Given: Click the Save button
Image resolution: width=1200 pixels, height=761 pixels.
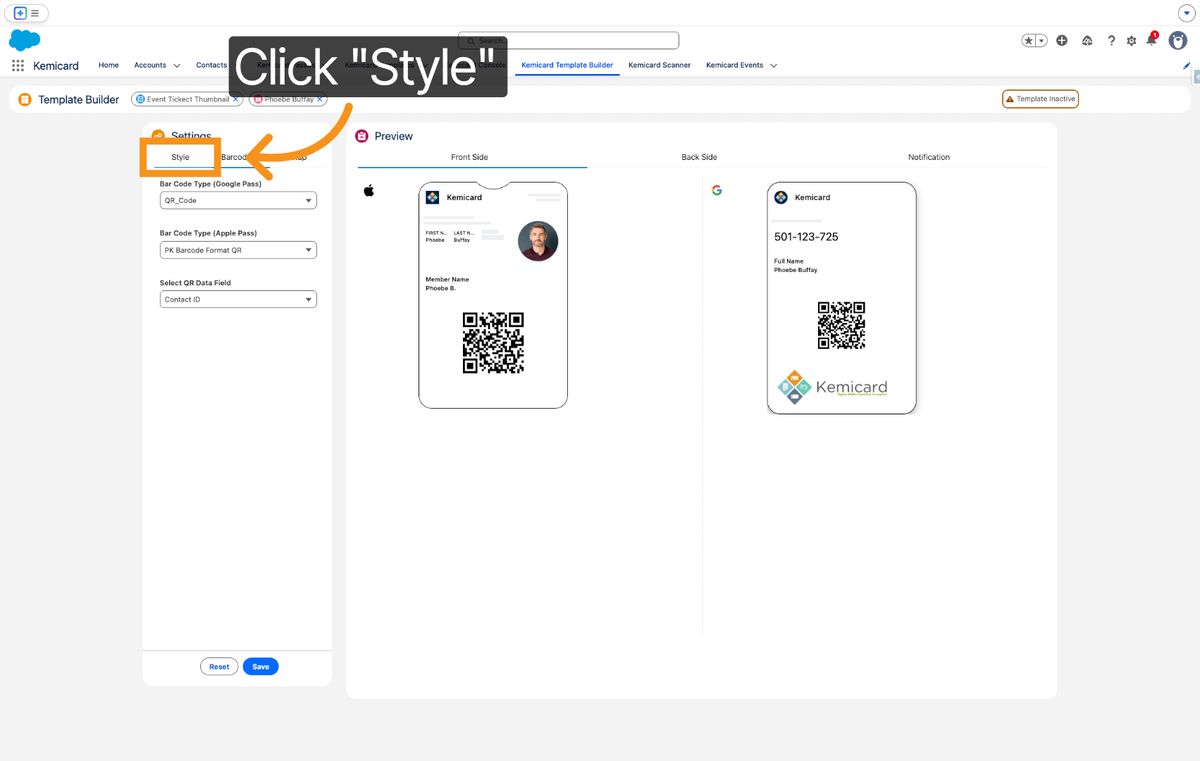Looking at the screenshot, I should click(260, 666).
